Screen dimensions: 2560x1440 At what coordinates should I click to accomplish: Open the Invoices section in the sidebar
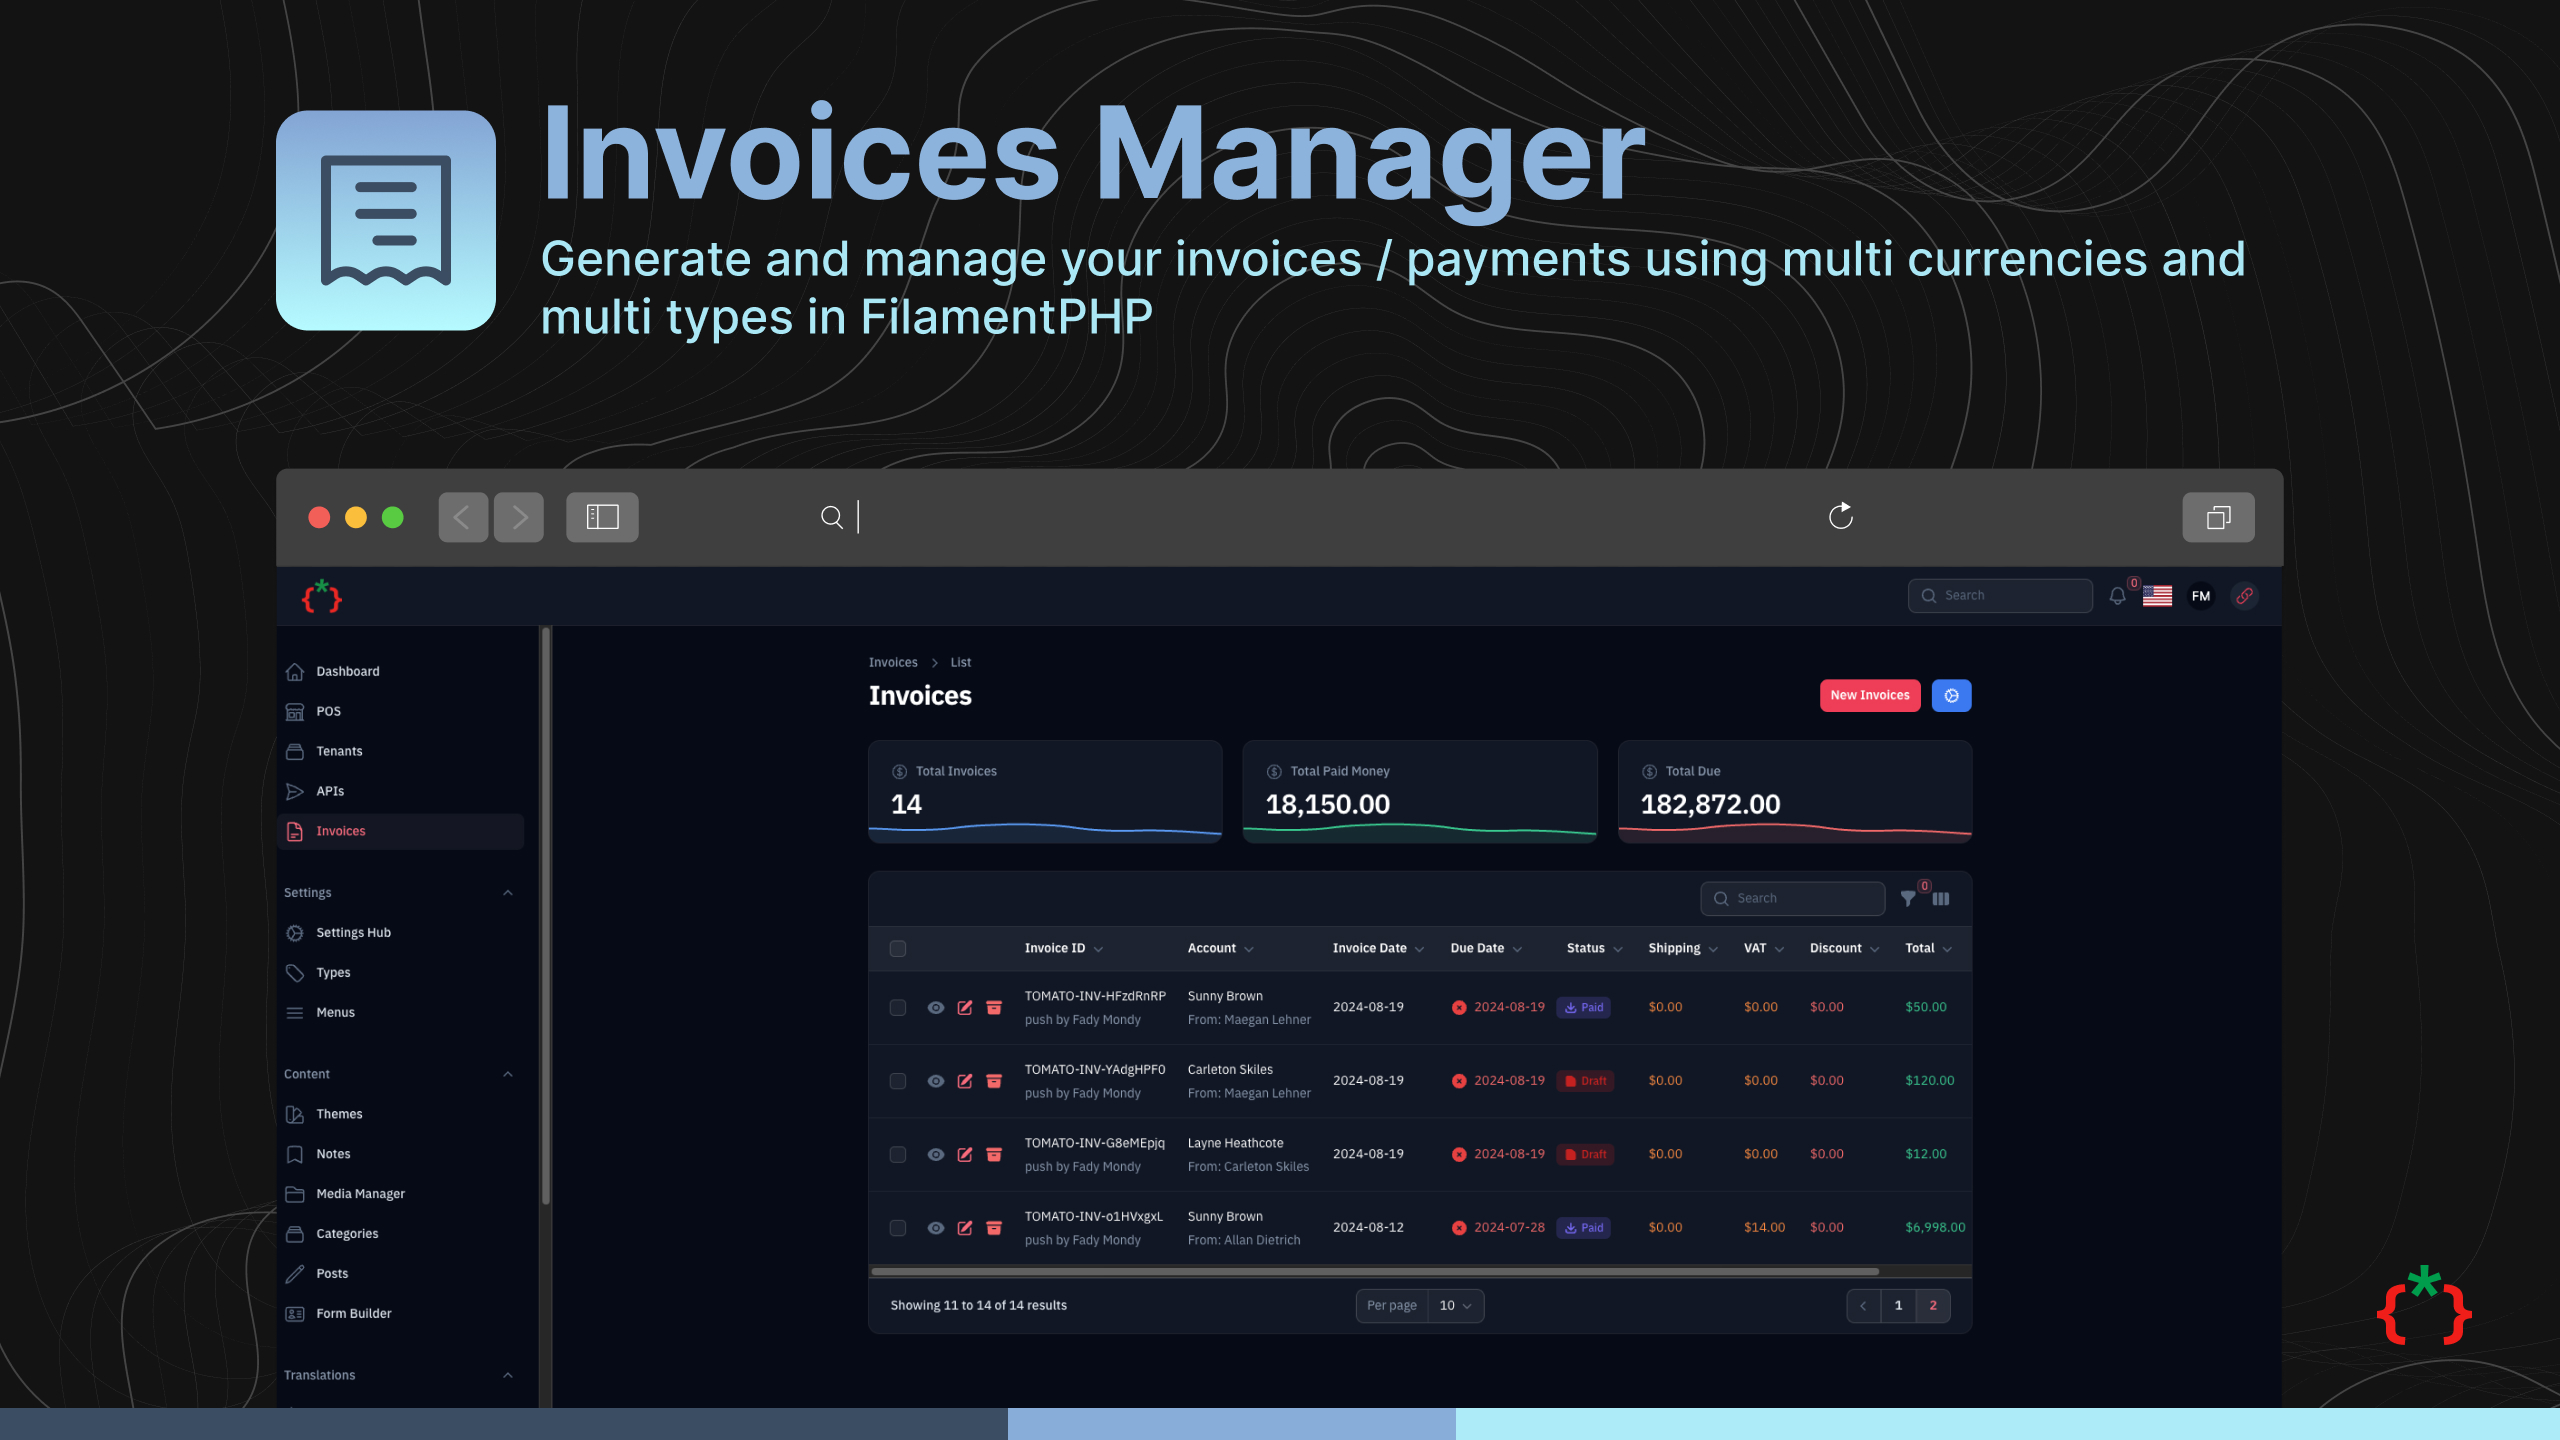(340, 831)
